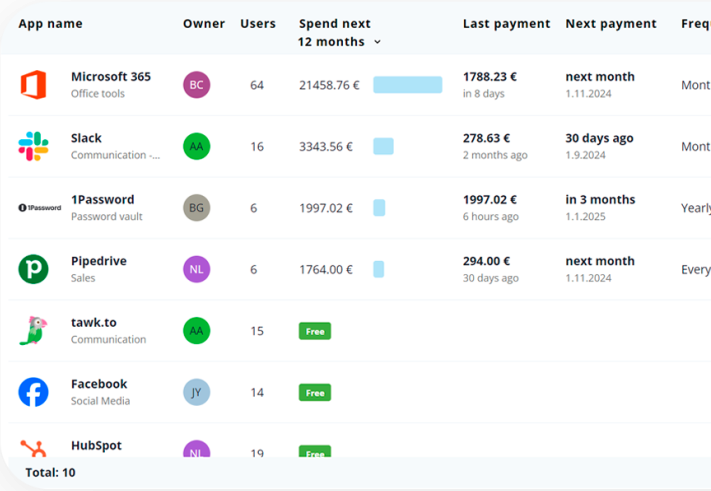The height and width of the screenshot is (491, 711).
Task: Click the 1.9.2024 date
Action: coord(585,155)
